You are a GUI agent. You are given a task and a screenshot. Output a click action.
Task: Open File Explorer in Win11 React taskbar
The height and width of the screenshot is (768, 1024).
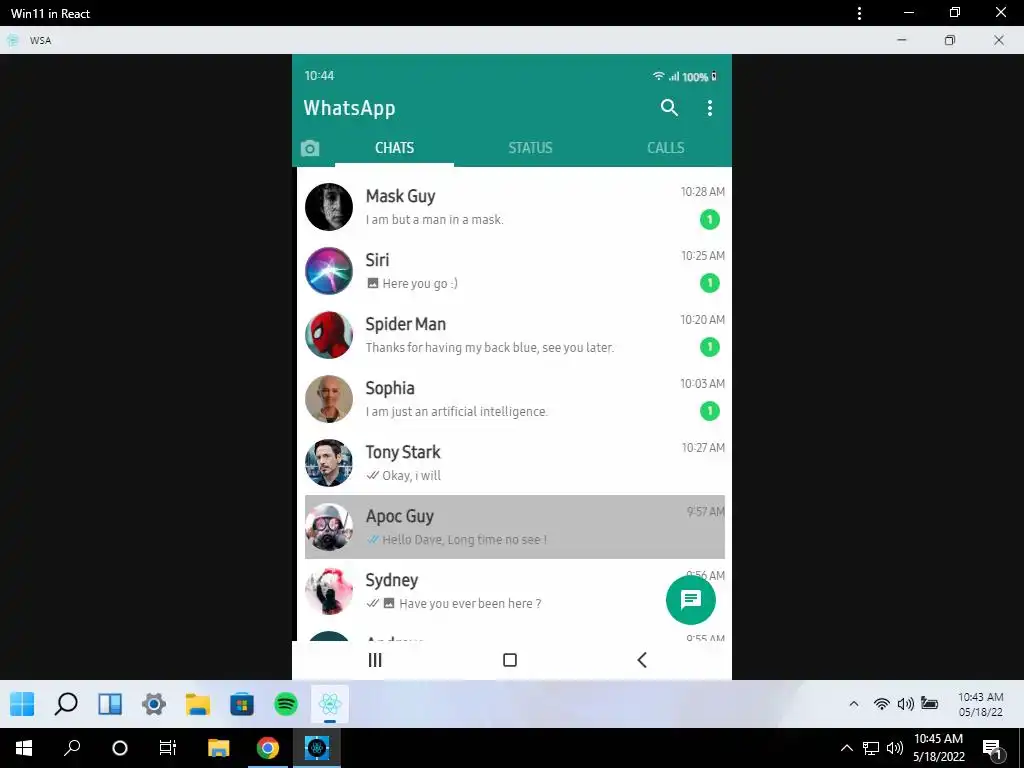(x=198, y=704)
